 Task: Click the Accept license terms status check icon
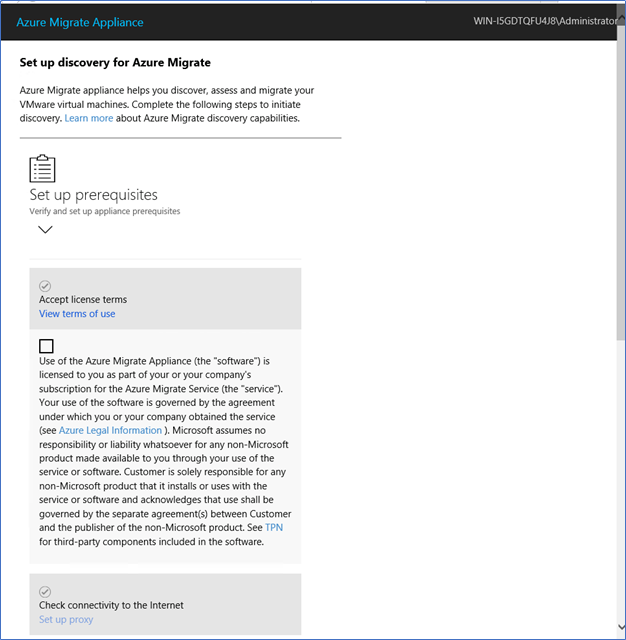tap(45, 286)
